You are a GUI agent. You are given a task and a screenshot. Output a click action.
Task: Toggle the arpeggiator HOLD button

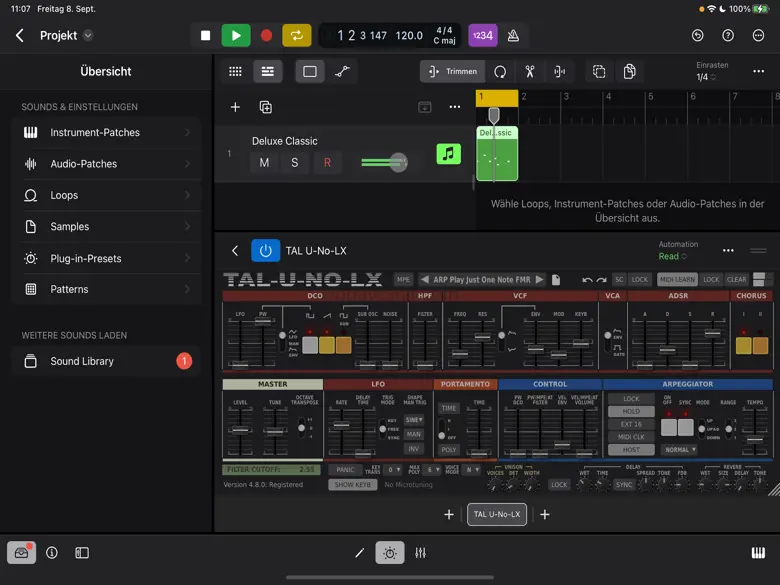point(631,411)
